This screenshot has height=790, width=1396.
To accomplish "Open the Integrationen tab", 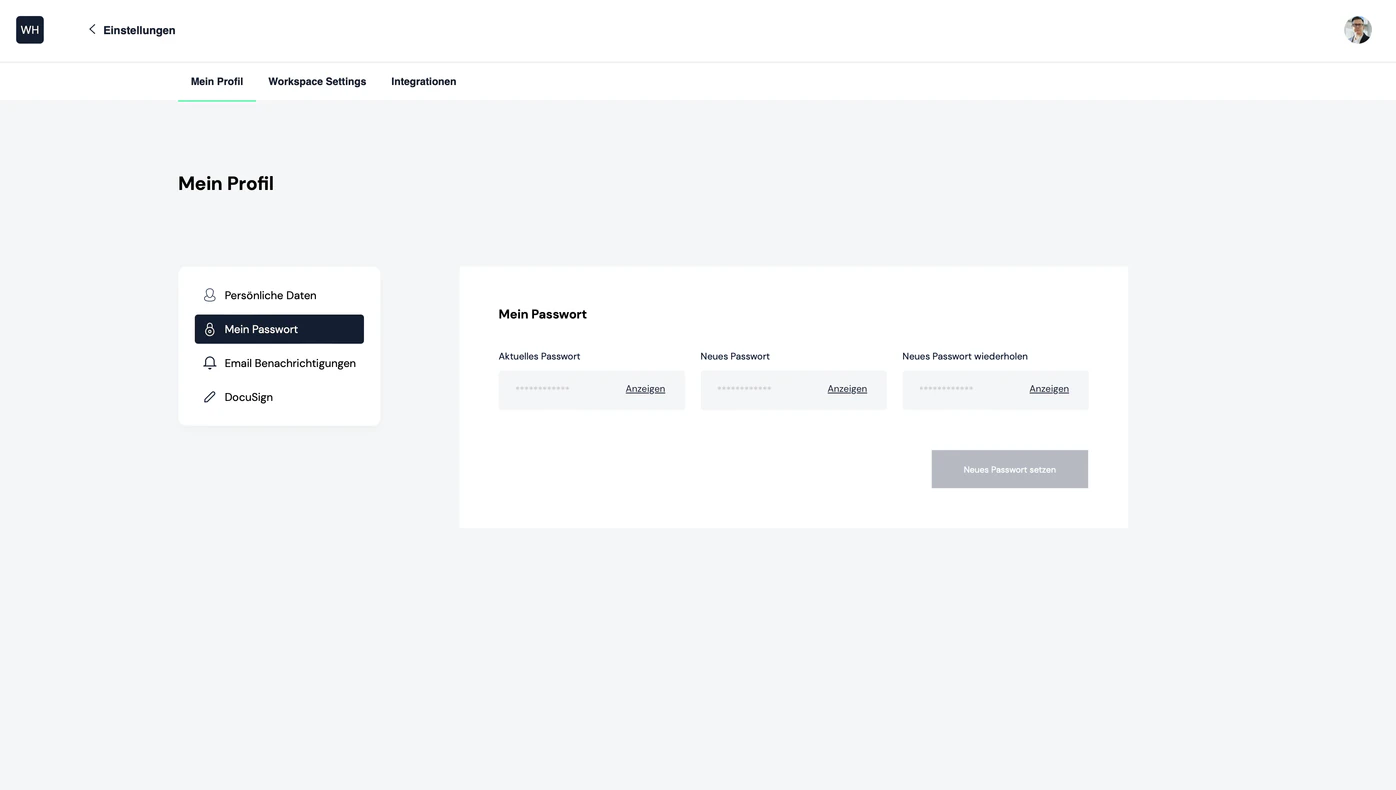I will [x=424, y=81].
